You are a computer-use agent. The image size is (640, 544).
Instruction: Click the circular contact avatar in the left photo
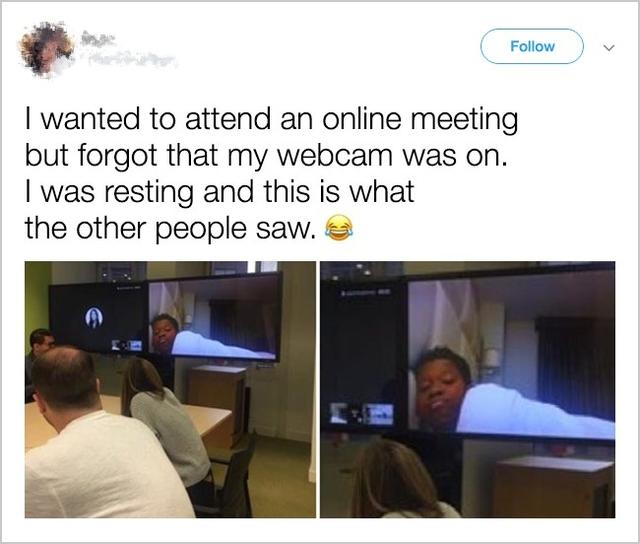click(94, 318)
